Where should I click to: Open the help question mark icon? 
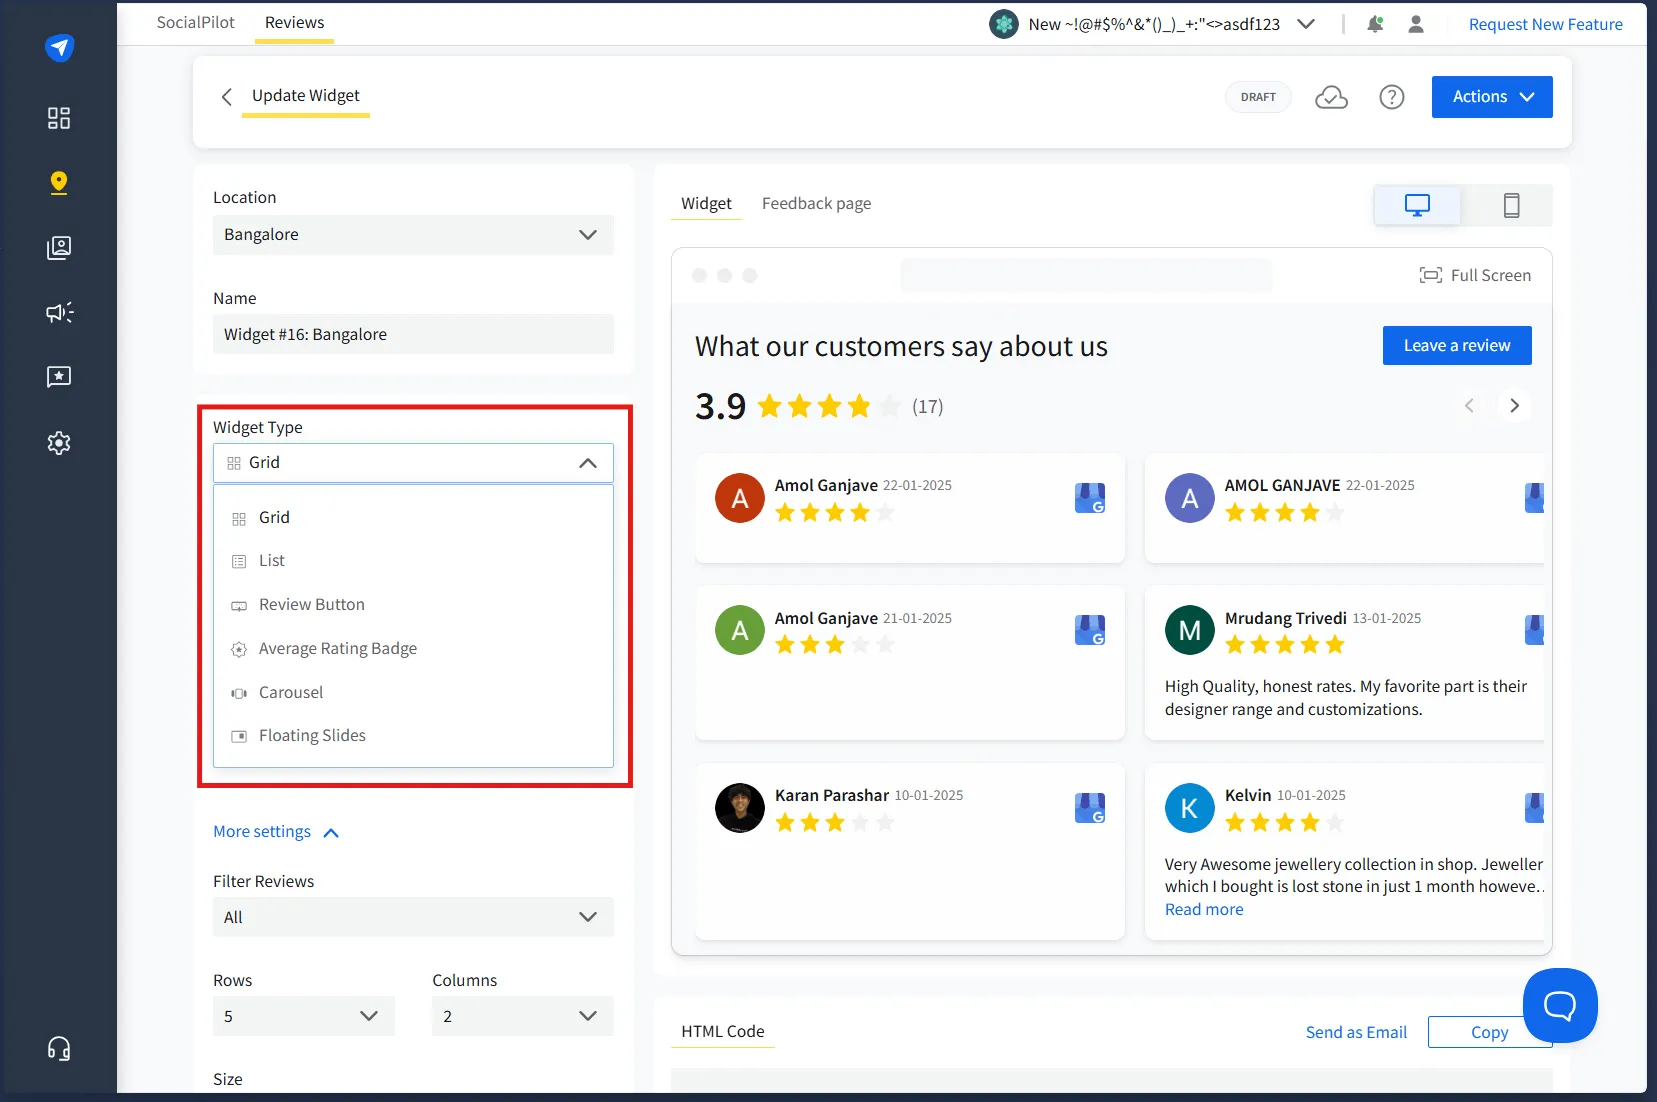tap(1391, 97)
